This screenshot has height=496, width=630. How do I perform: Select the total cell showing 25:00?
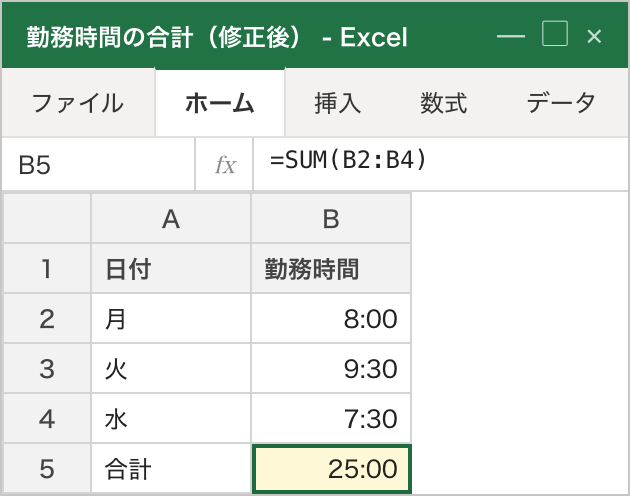click(331, 469)
